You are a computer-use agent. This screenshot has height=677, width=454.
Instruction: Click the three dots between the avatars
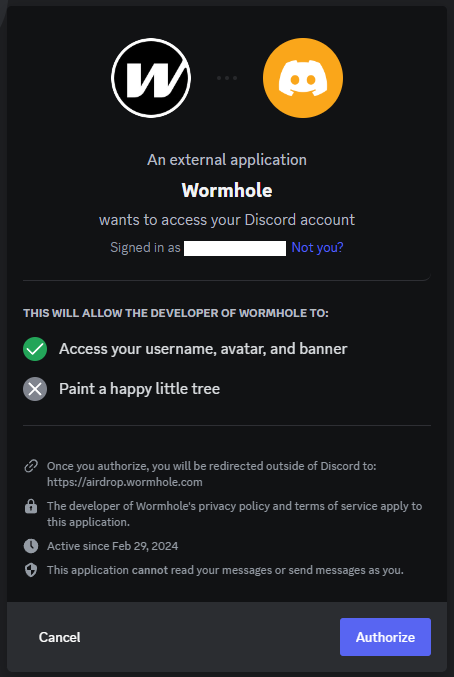point(227,78)
